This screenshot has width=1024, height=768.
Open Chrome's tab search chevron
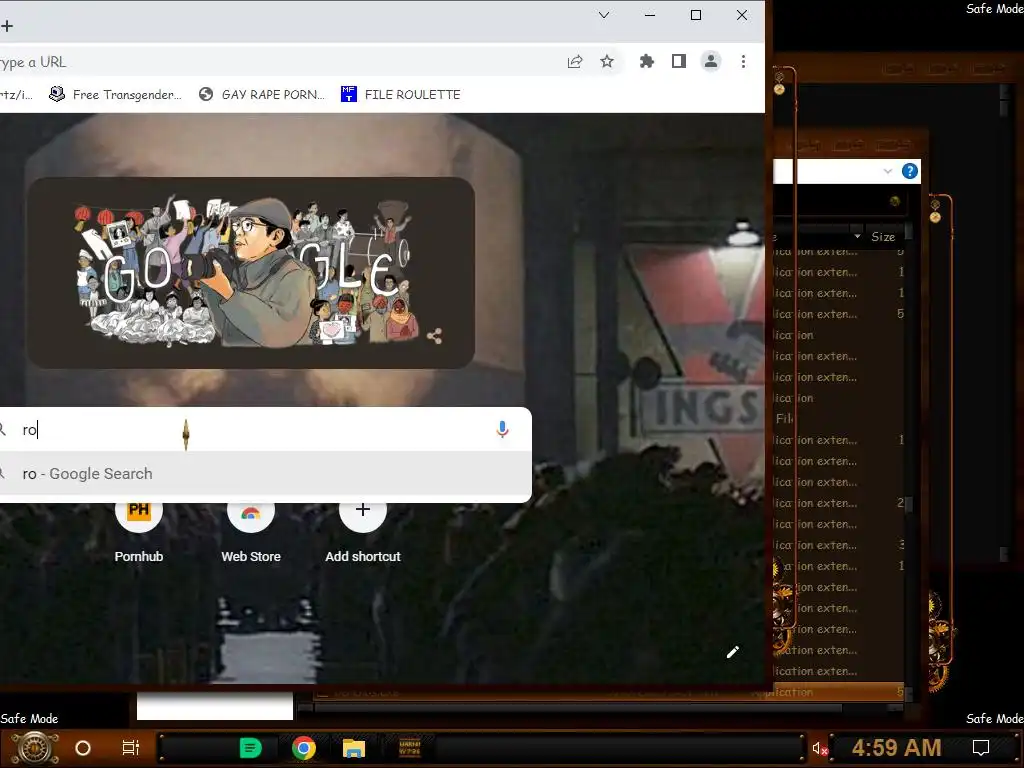pyautogui.click(x=604, y=15)
